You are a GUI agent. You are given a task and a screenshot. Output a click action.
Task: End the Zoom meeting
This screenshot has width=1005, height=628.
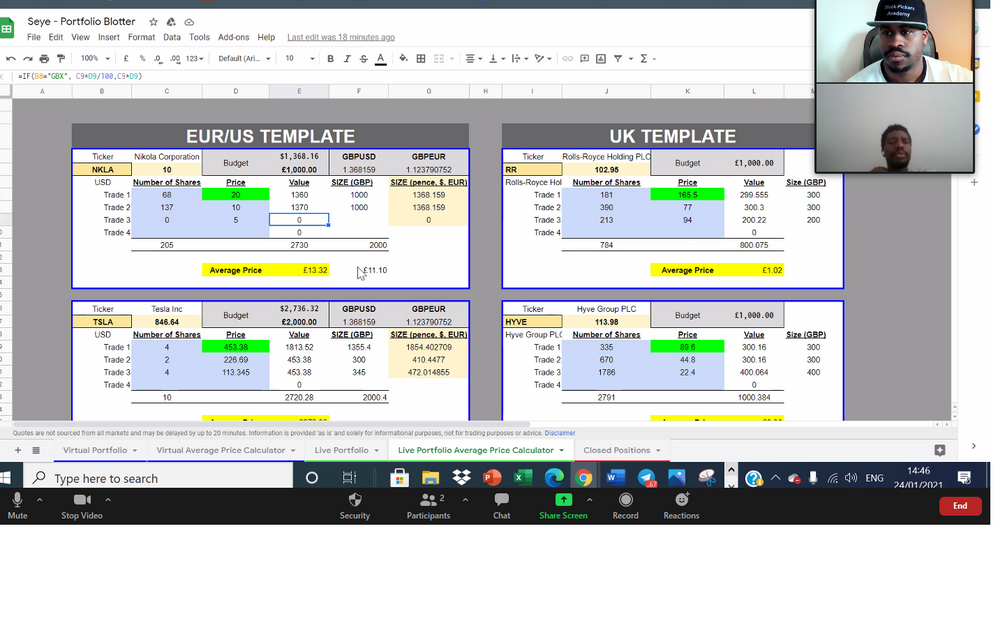959,506
